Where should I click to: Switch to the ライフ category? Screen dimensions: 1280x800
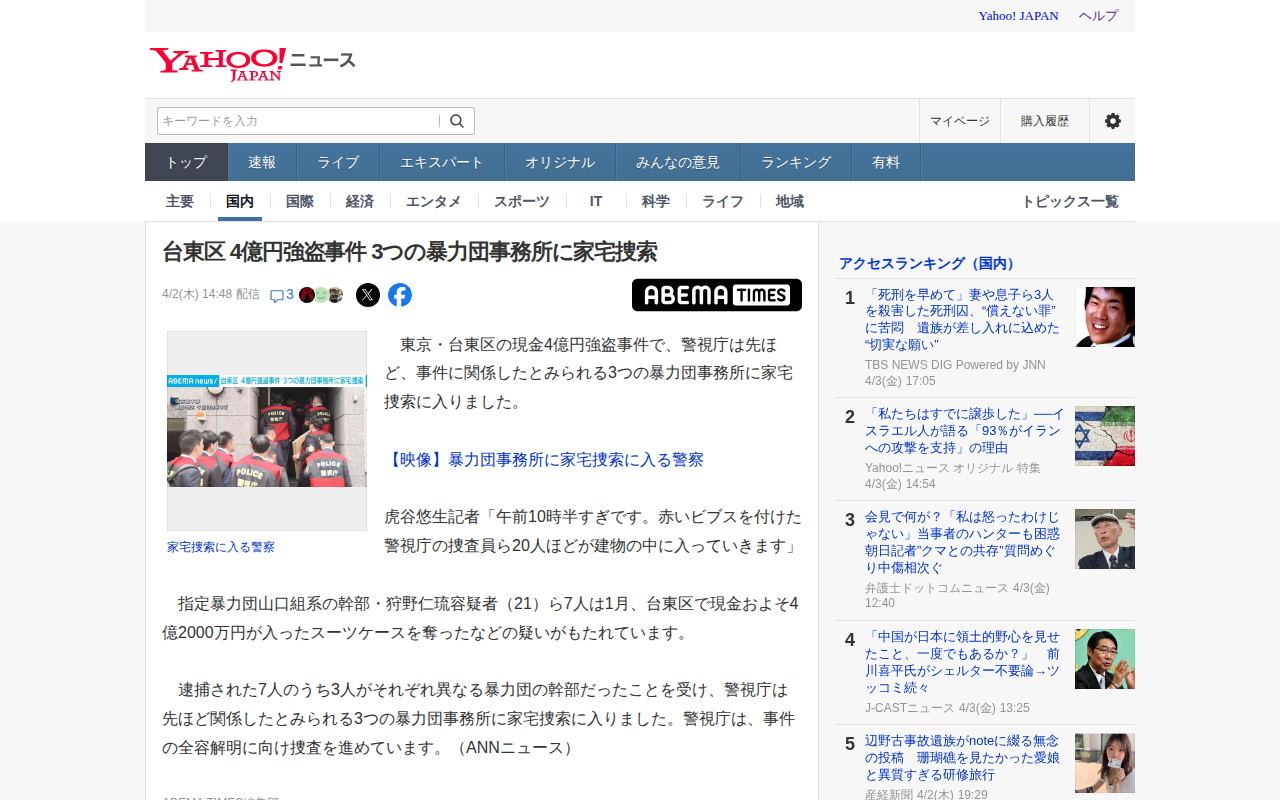[723, 201]
